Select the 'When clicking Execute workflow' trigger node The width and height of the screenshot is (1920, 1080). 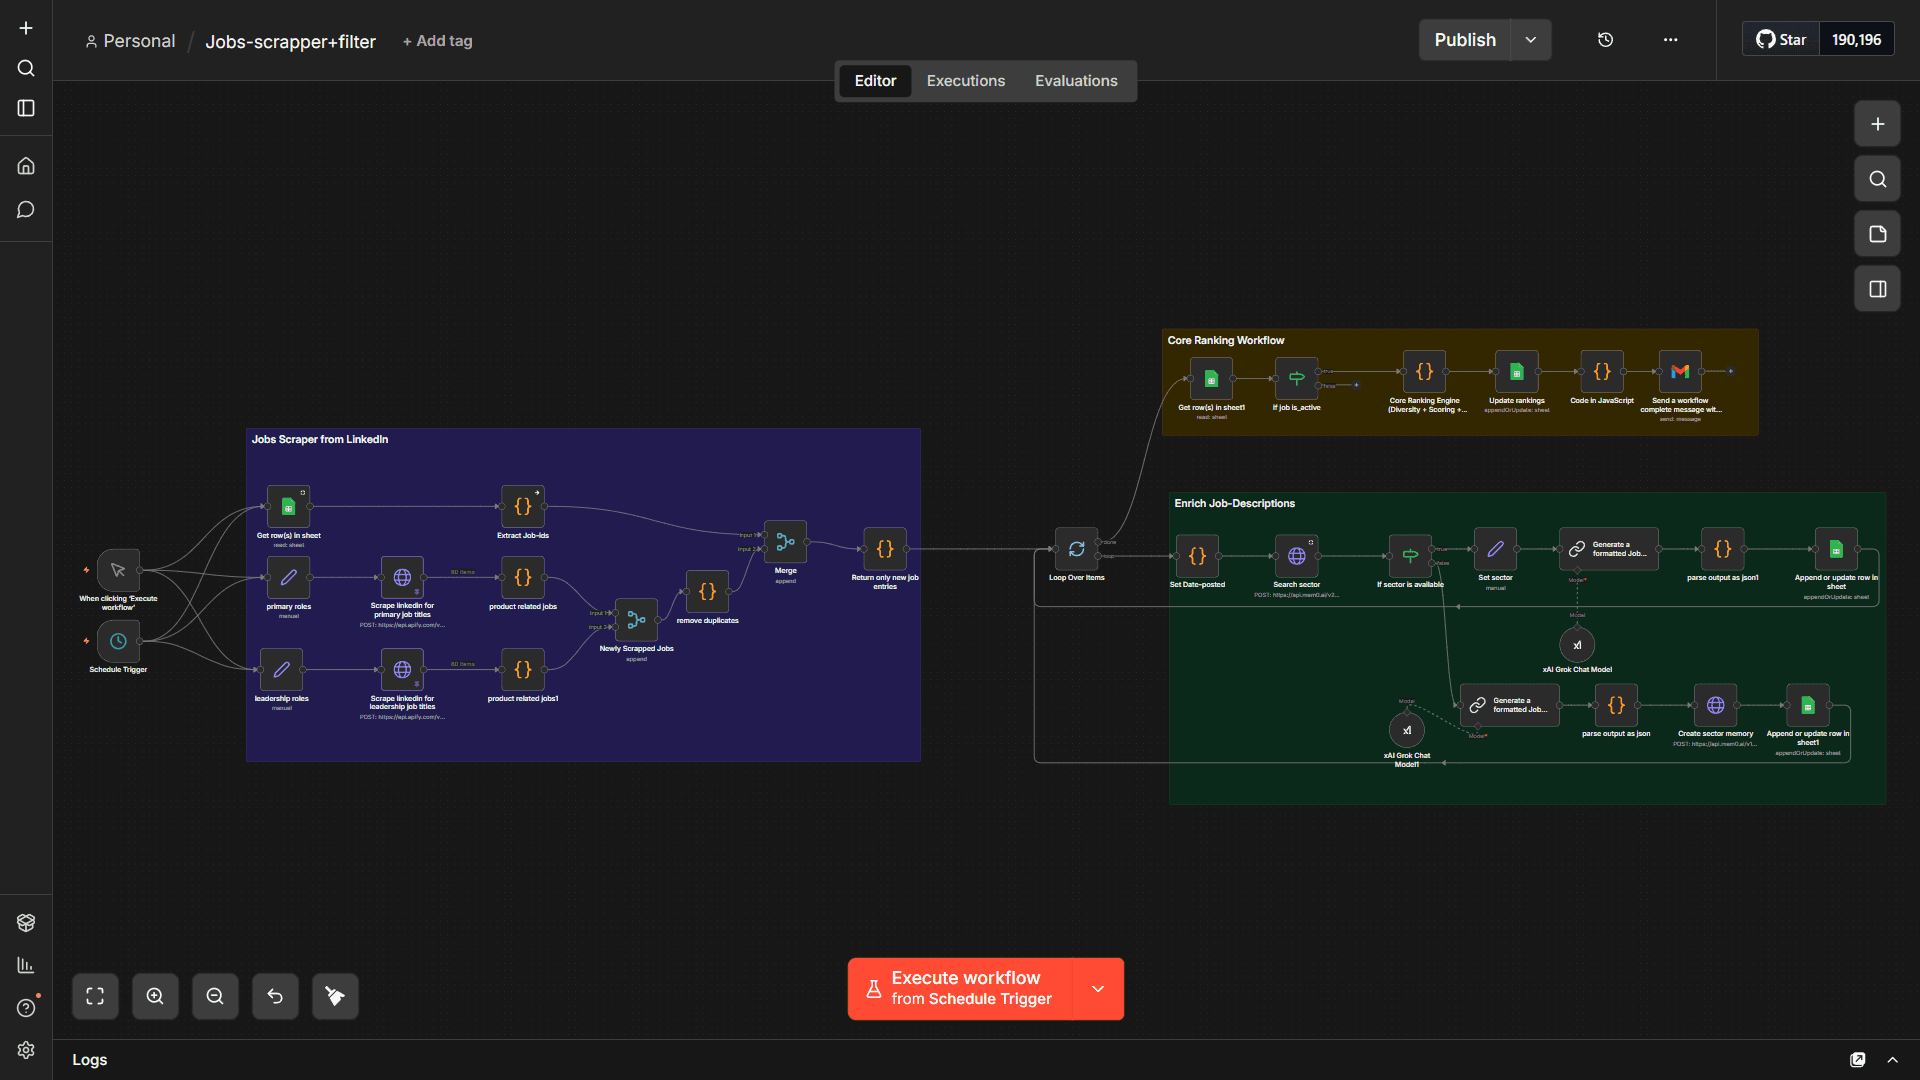118,570
